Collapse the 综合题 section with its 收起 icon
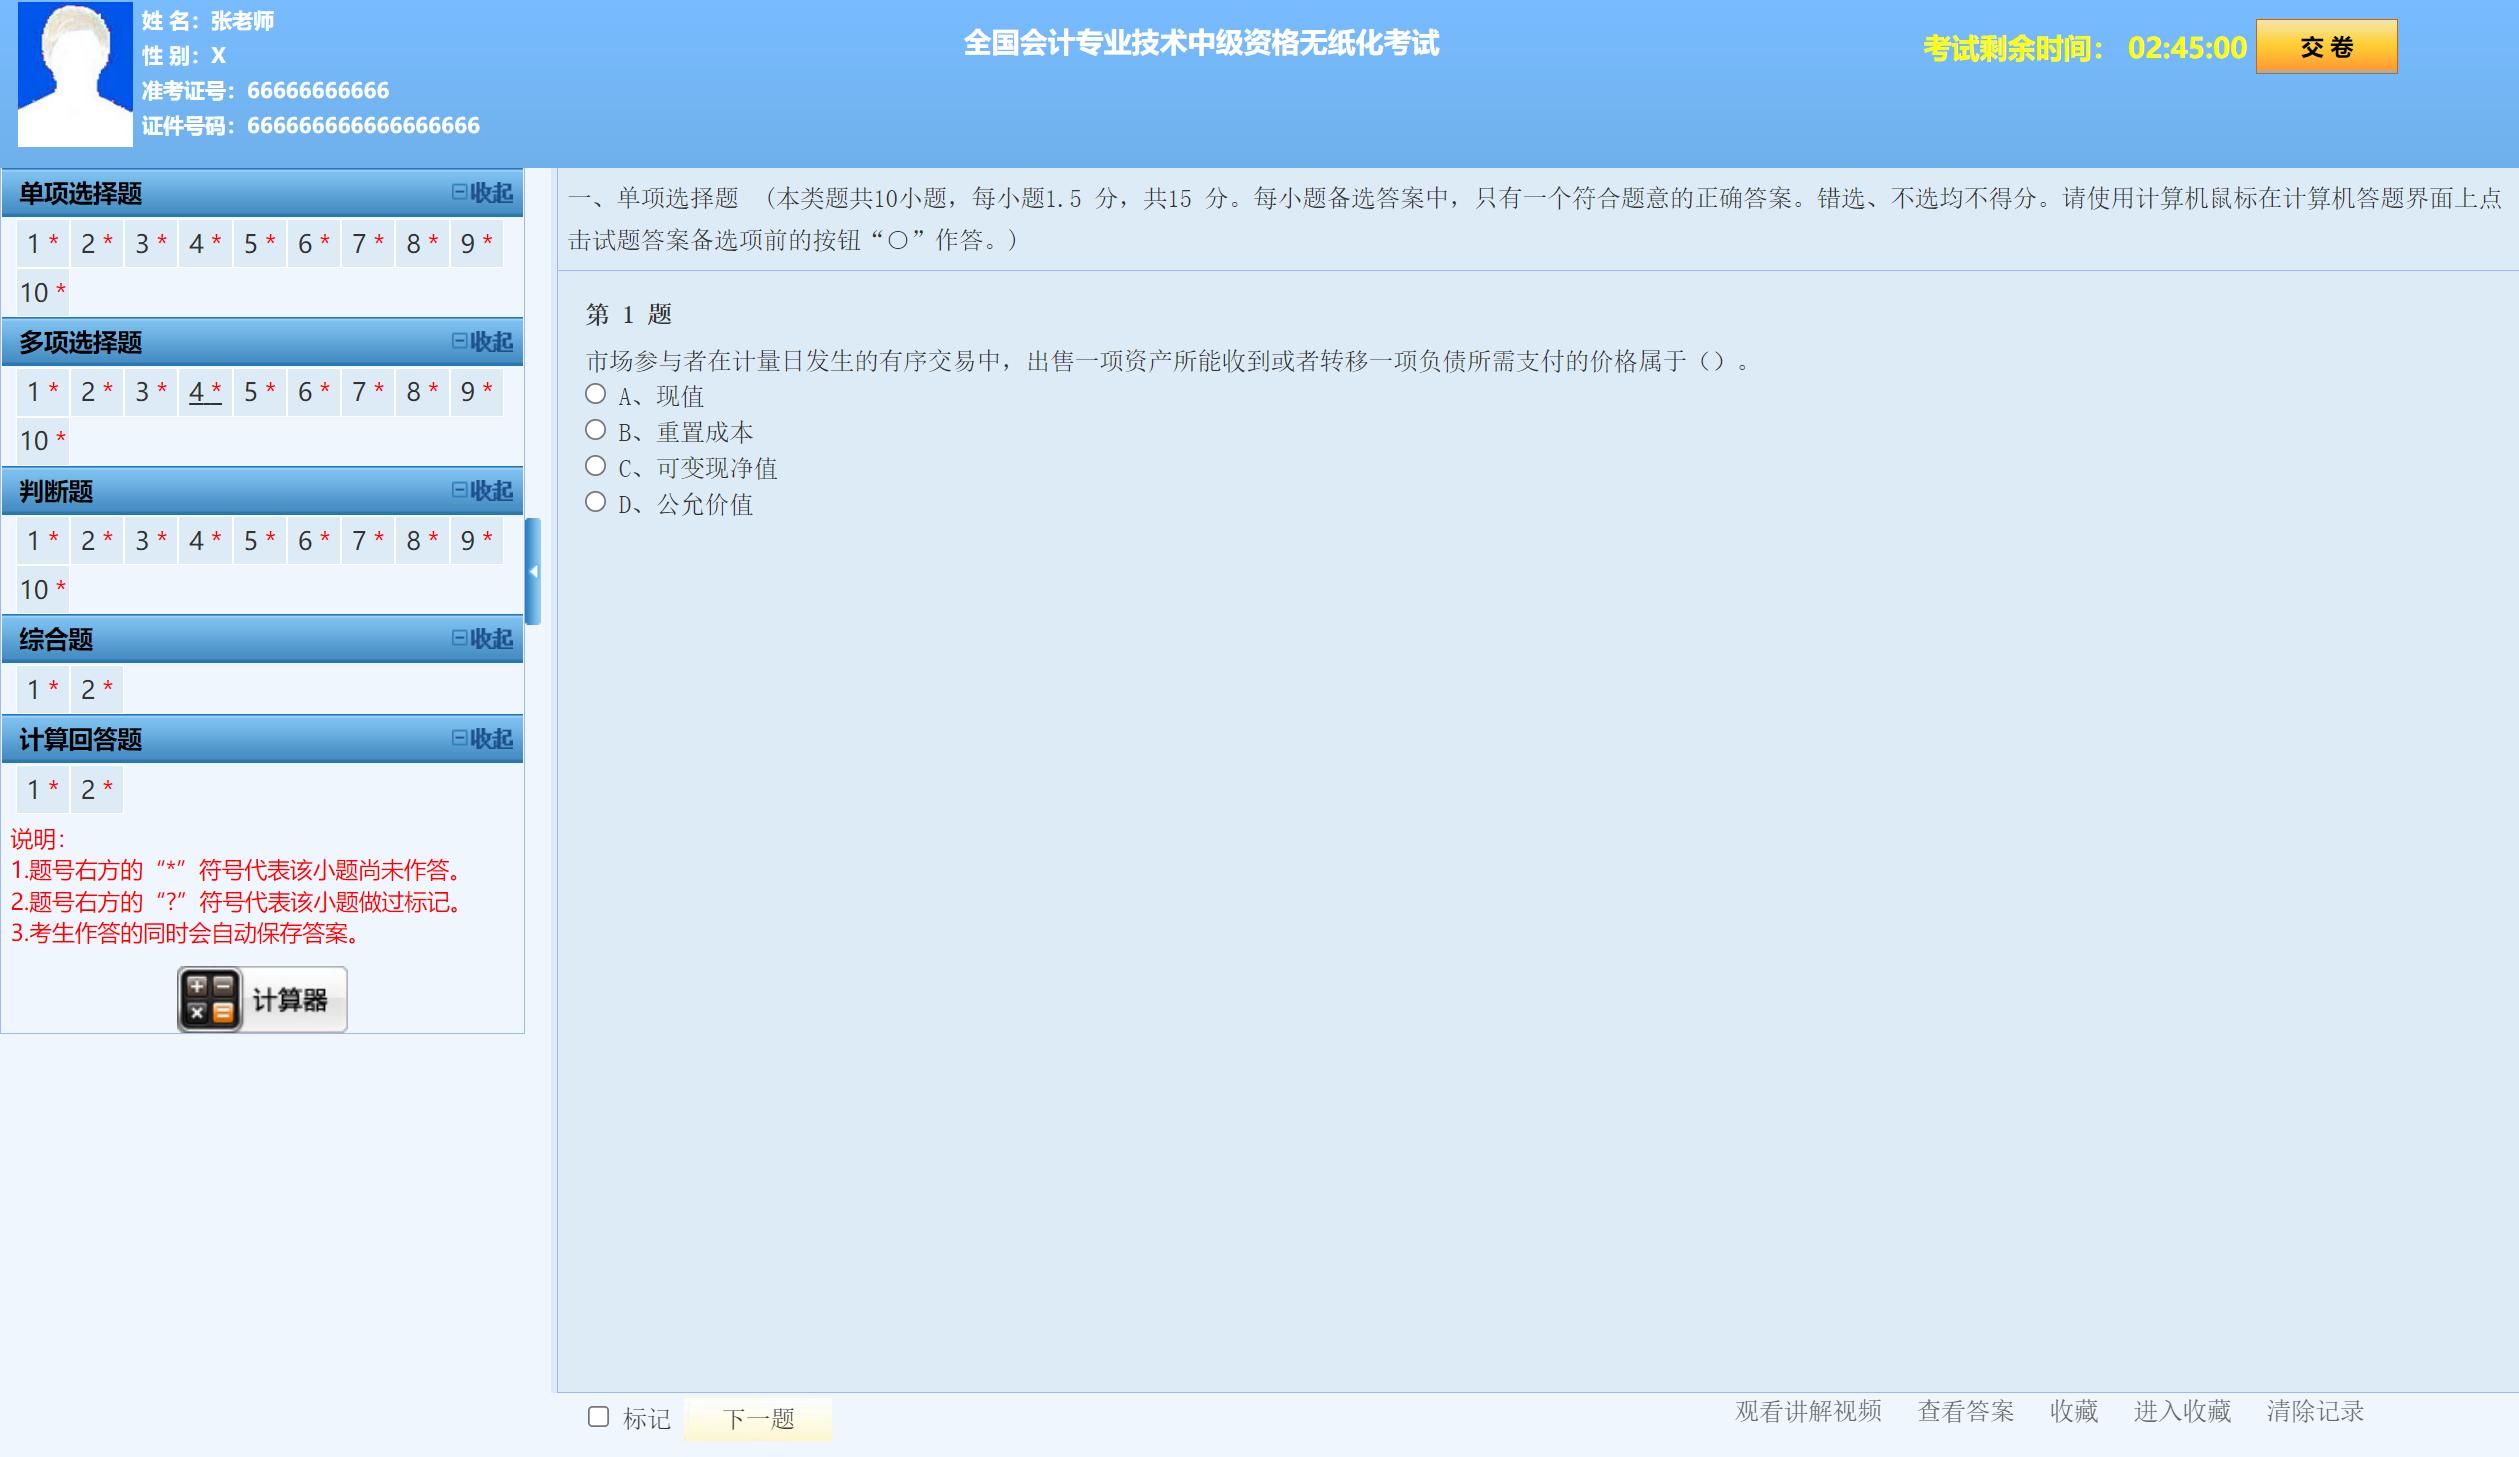 (485, 639)
